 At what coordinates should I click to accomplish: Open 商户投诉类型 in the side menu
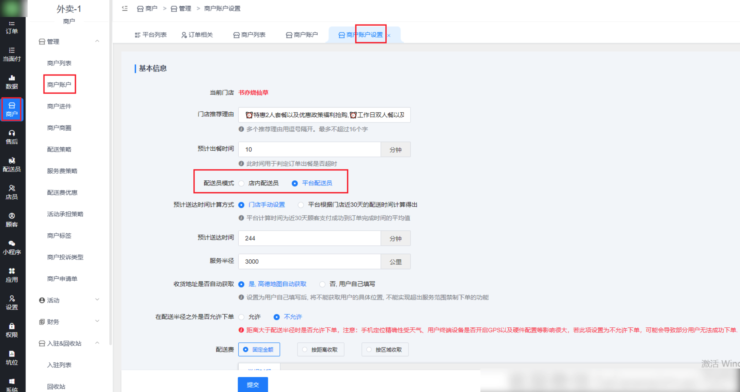click(65, 257)
